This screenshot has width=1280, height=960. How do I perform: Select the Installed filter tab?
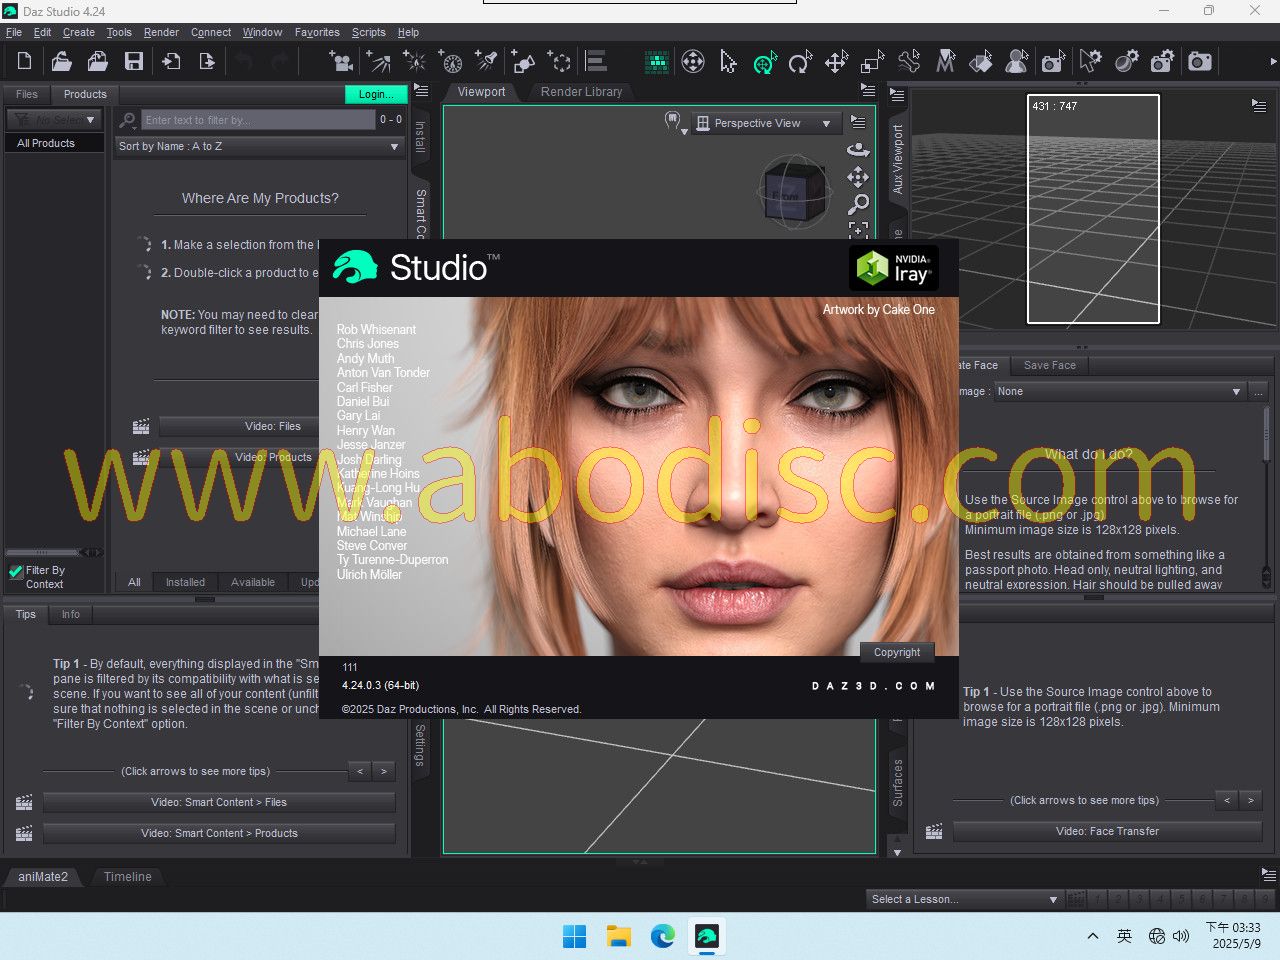click(185, 582)
